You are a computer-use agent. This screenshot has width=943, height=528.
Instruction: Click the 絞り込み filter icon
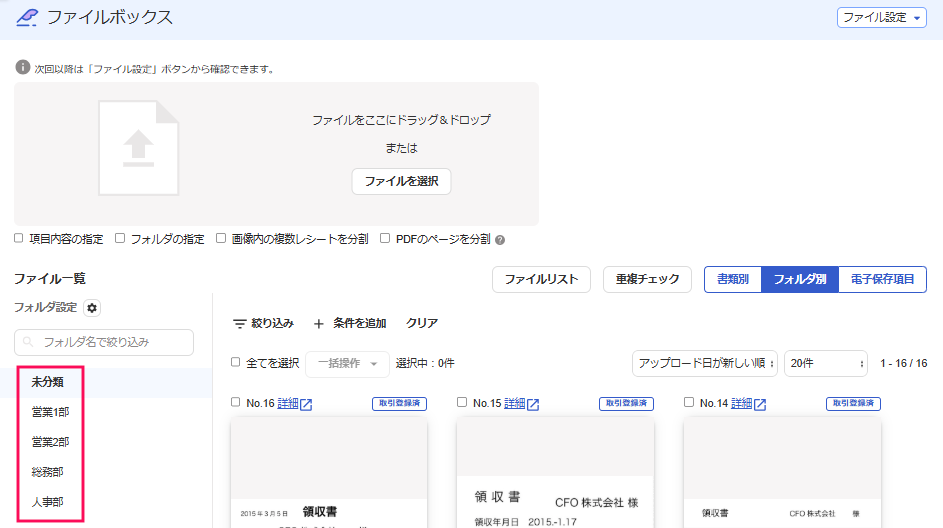(239, 324)
